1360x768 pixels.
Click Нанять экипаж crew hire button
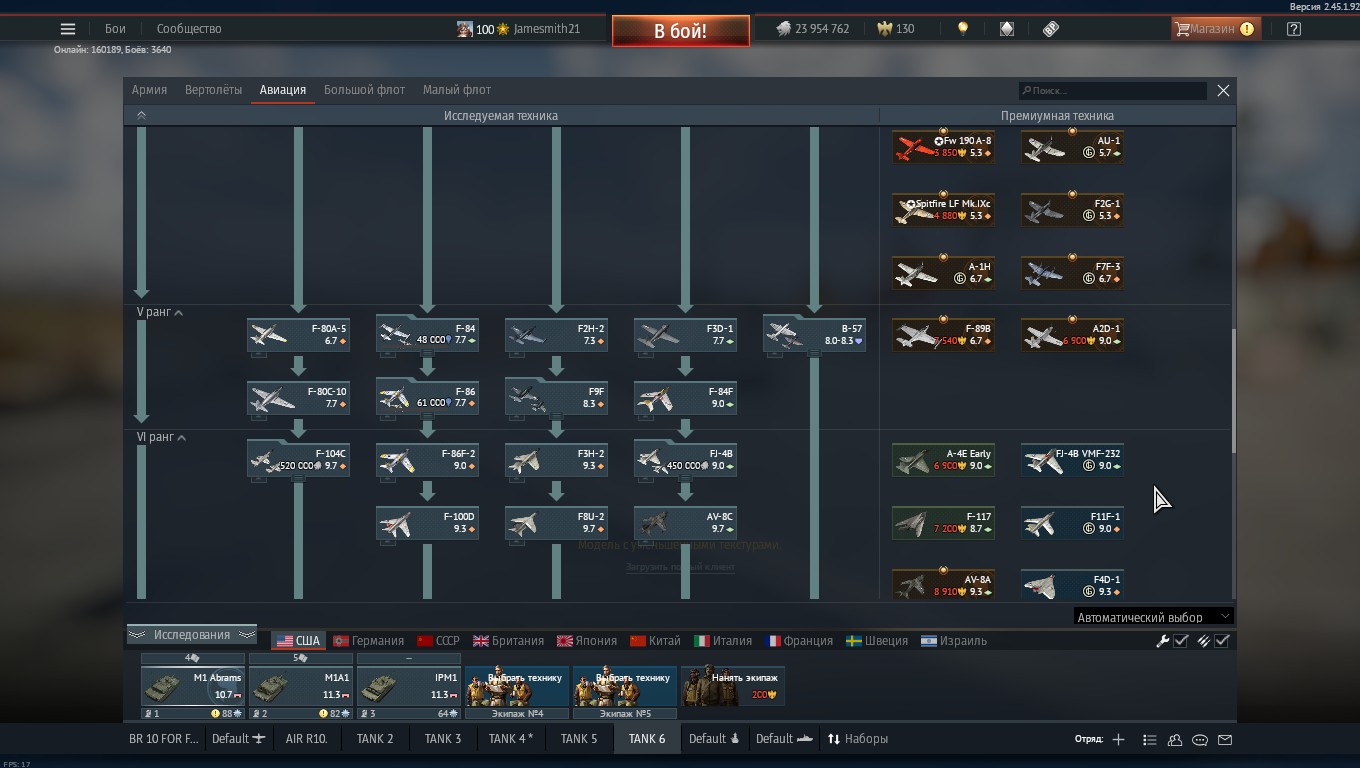pos(733,686)
